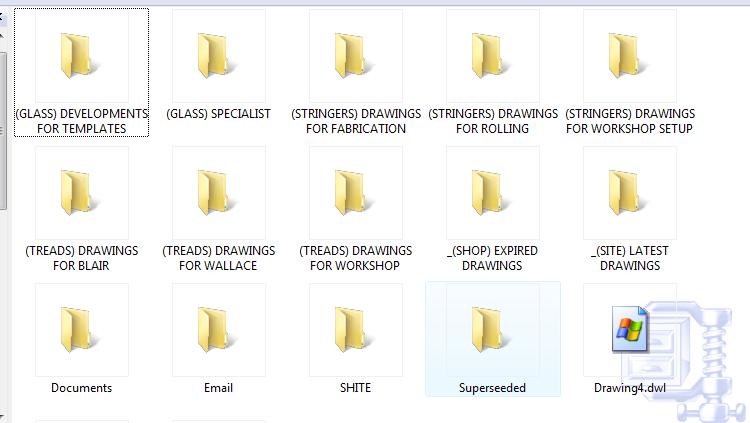The image size is (750, 423).
Task: Open the (GLASS) DEVELOPMENTS FOR TEMPLATES folder icon
Action: [77, 56]
